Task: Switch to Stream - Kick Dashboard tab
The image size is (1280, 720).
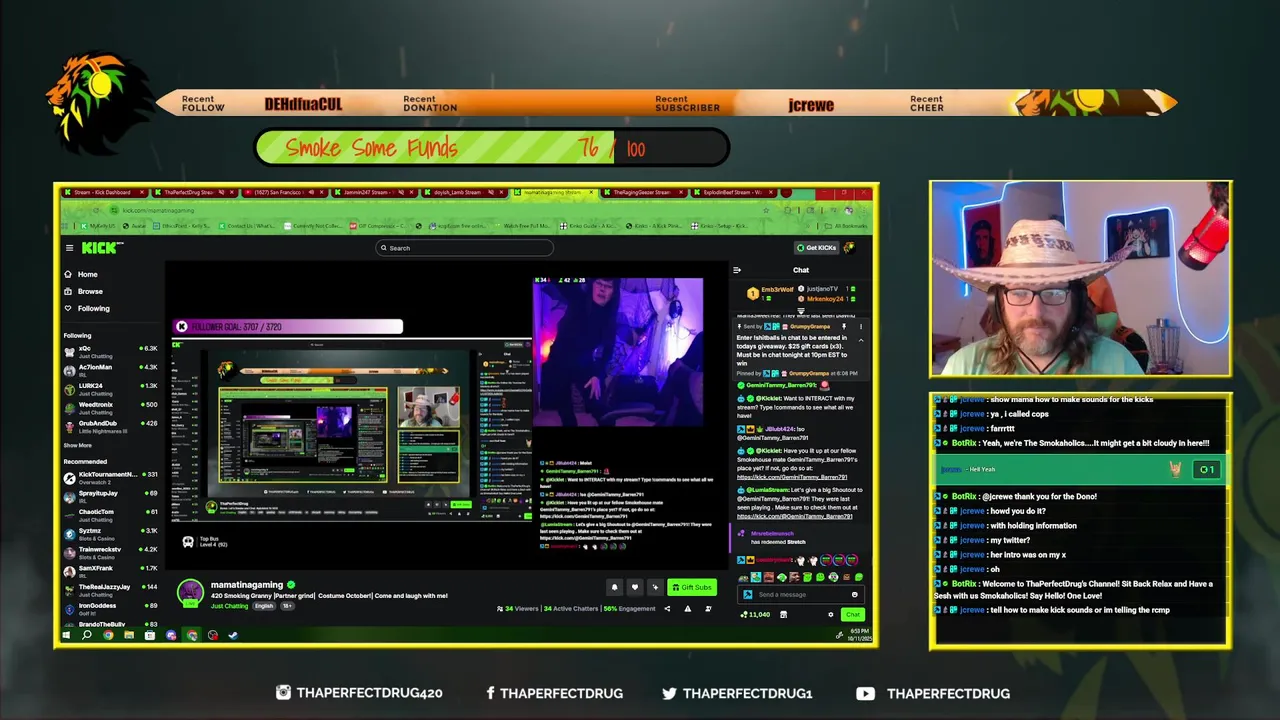Action: coord(103,192)
